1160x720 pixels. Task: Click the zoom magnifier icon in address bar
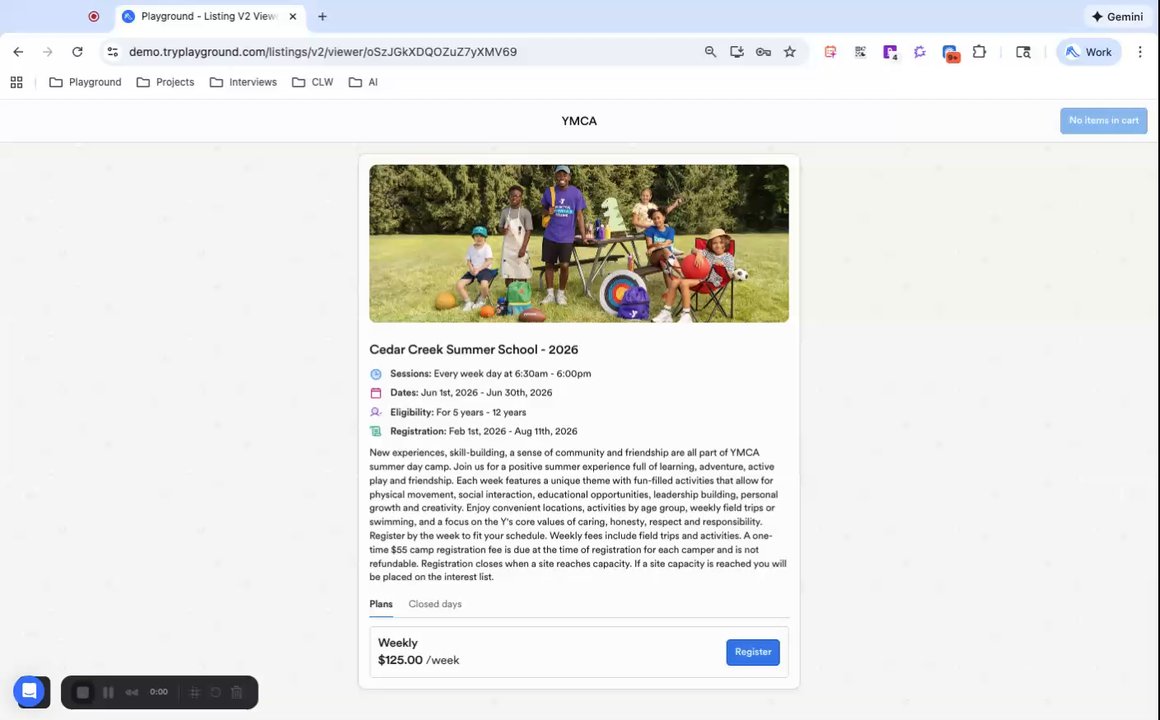710,52
